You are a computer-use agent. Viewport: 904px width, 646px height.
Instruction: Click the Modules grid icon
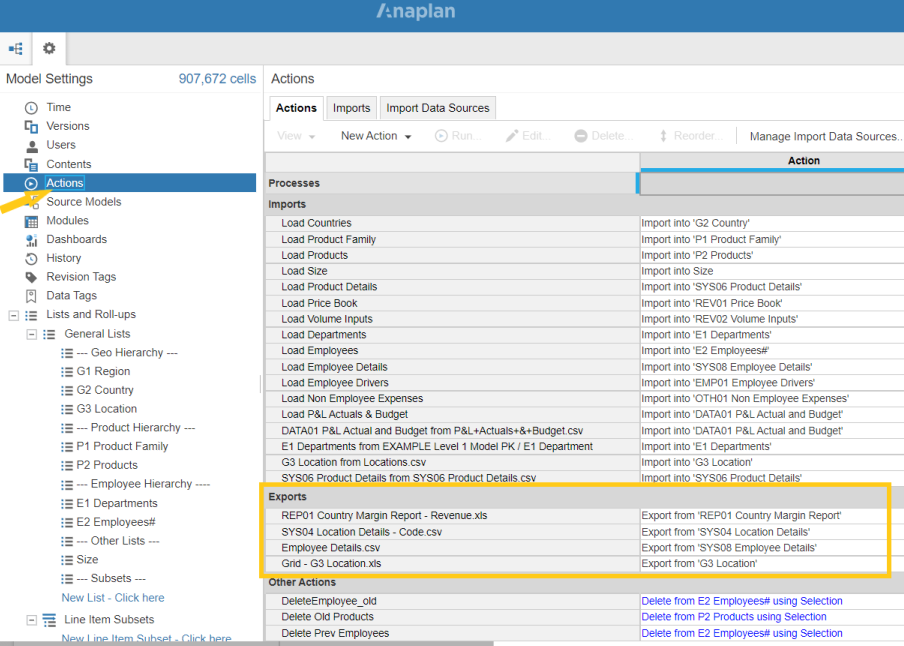pos(31,221)
